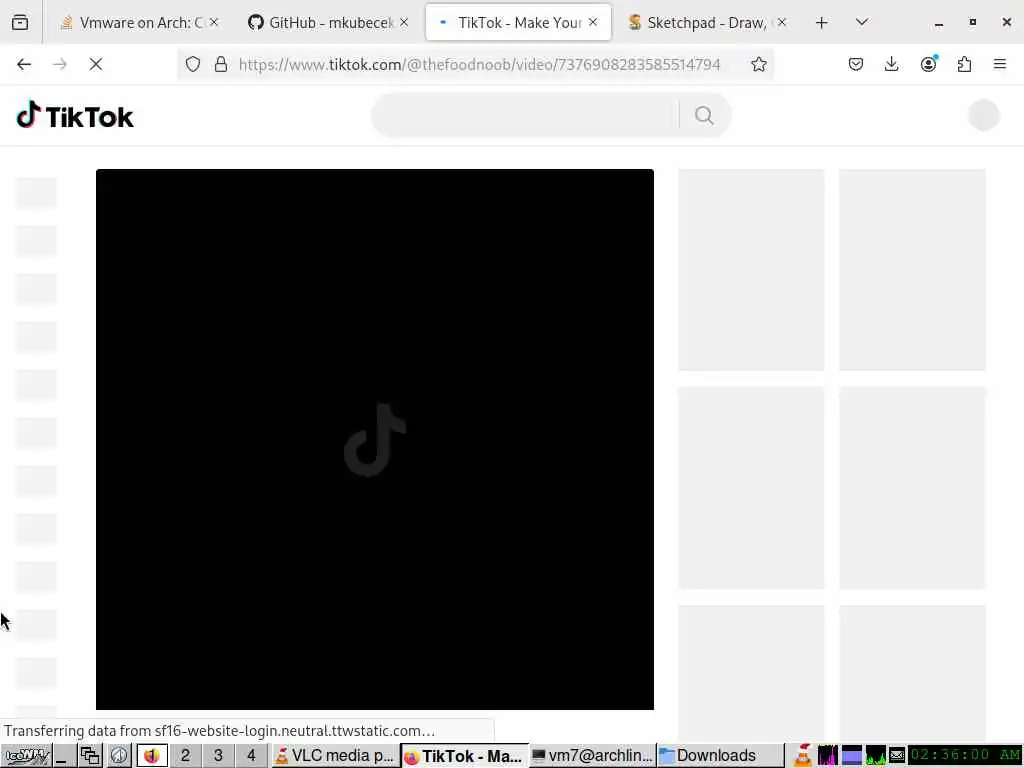Switch to Sketchpad - Draw tab
The image size is (1024, 768).
[x=707, y=23]
